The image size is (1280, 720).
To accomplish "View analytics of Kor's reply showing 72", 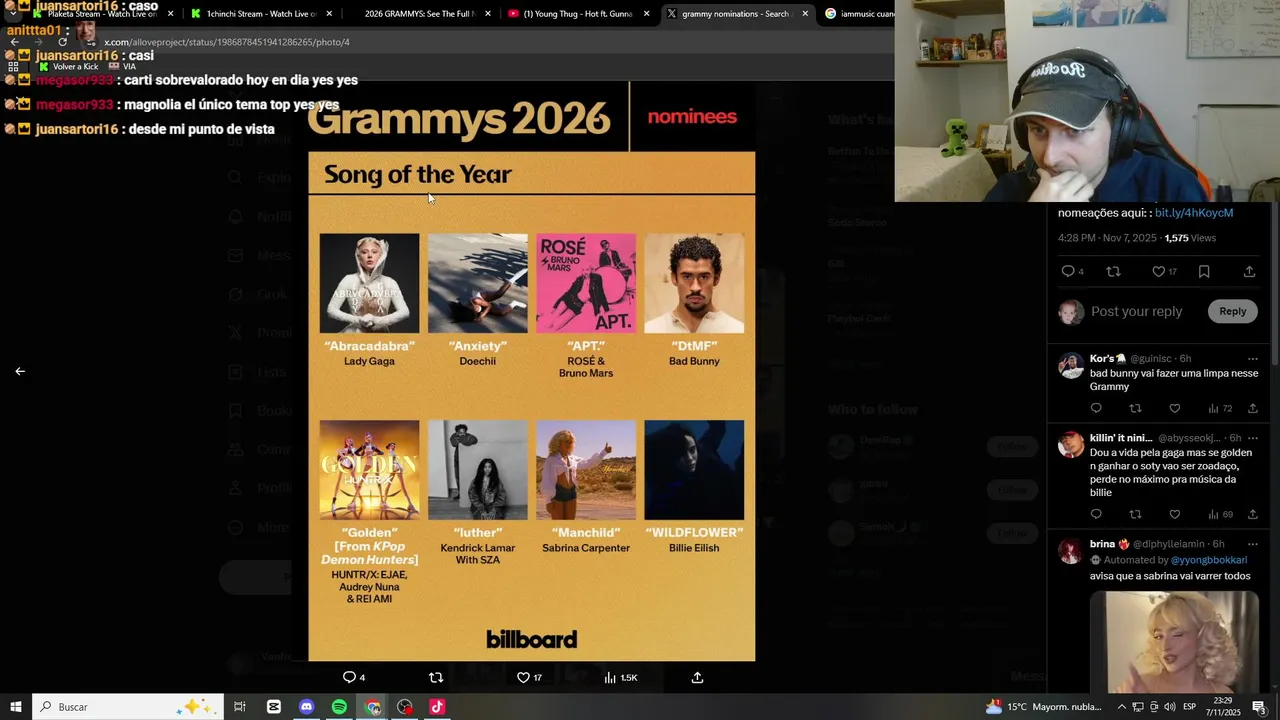I will point(1220,408).
